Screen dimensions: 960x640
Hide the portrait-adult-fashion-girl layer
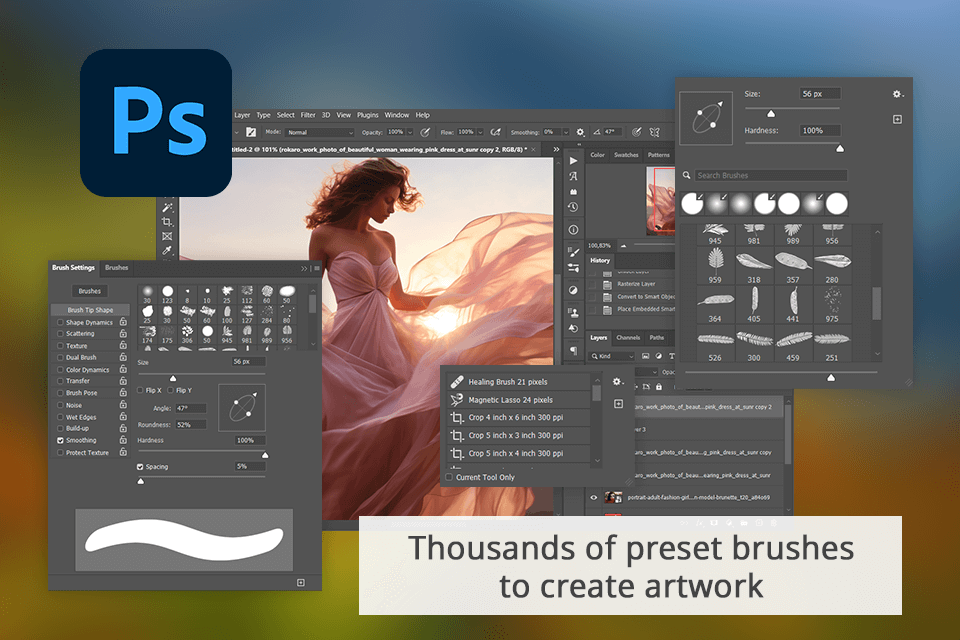click(593, 497)
